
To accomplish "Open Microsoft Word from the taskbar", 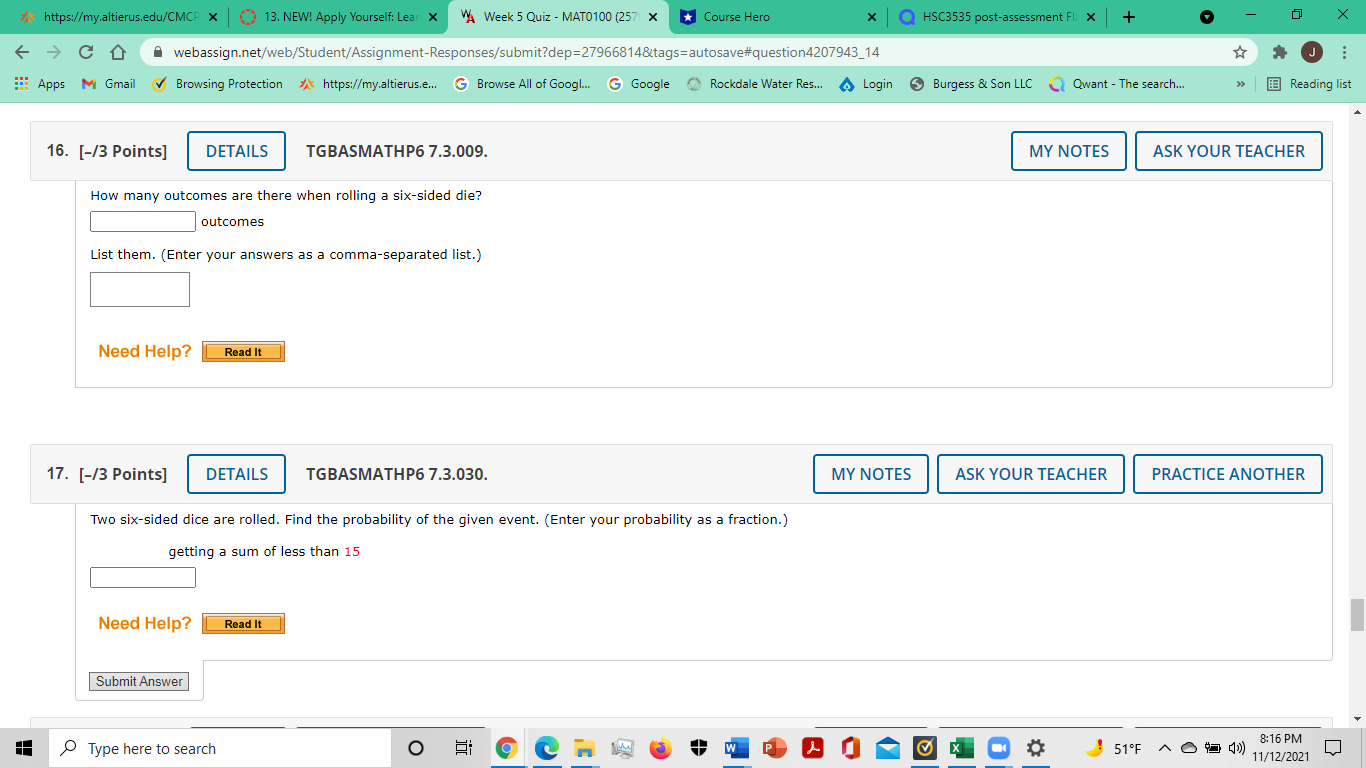I will (736, 748).
